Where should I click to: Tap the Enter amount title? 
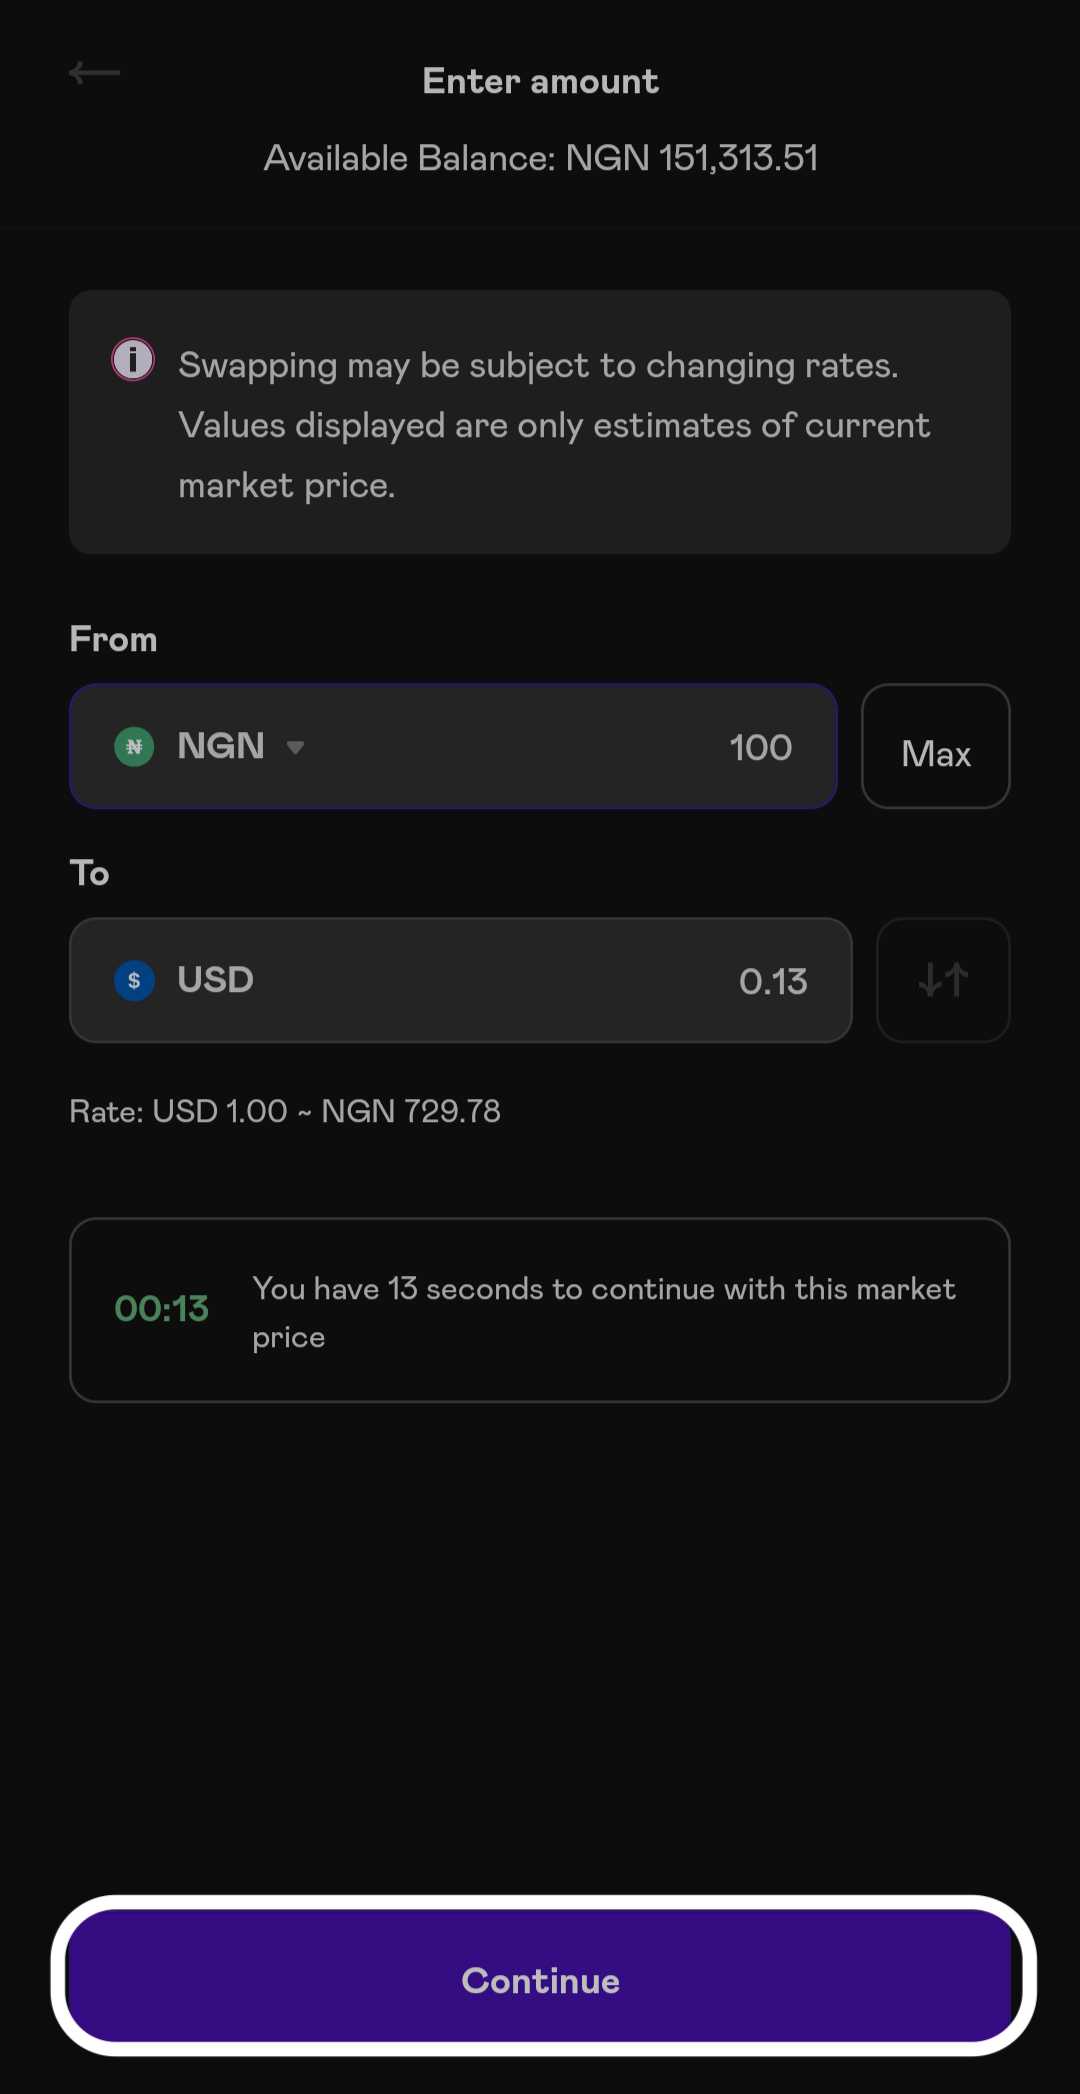coord(541,81)
